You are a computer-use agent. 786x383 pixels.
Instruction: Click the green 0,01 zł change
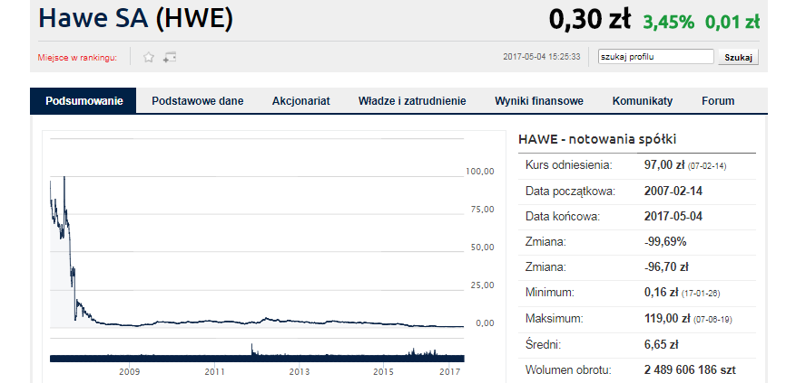[x=732, y=22]
